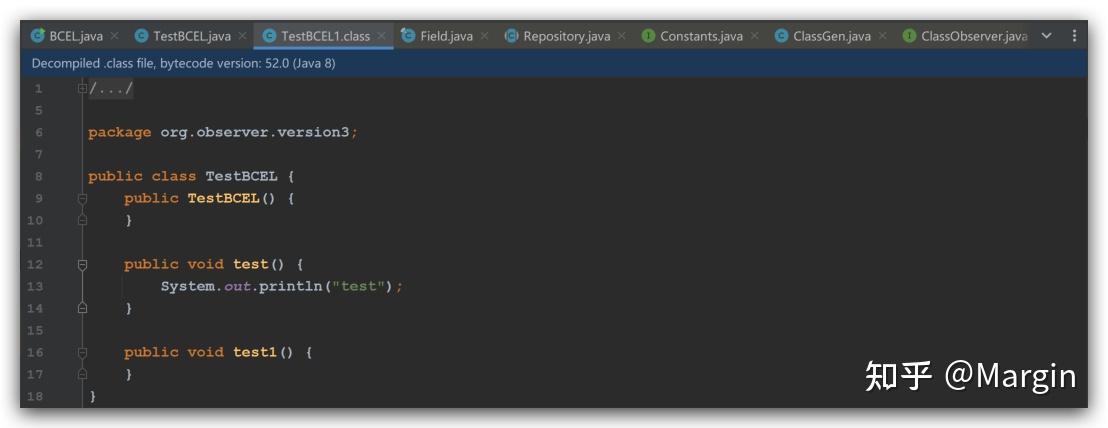The image size is (1108, 428).
Task: Go to the Repository.java tab
Action: click(566, 36)
